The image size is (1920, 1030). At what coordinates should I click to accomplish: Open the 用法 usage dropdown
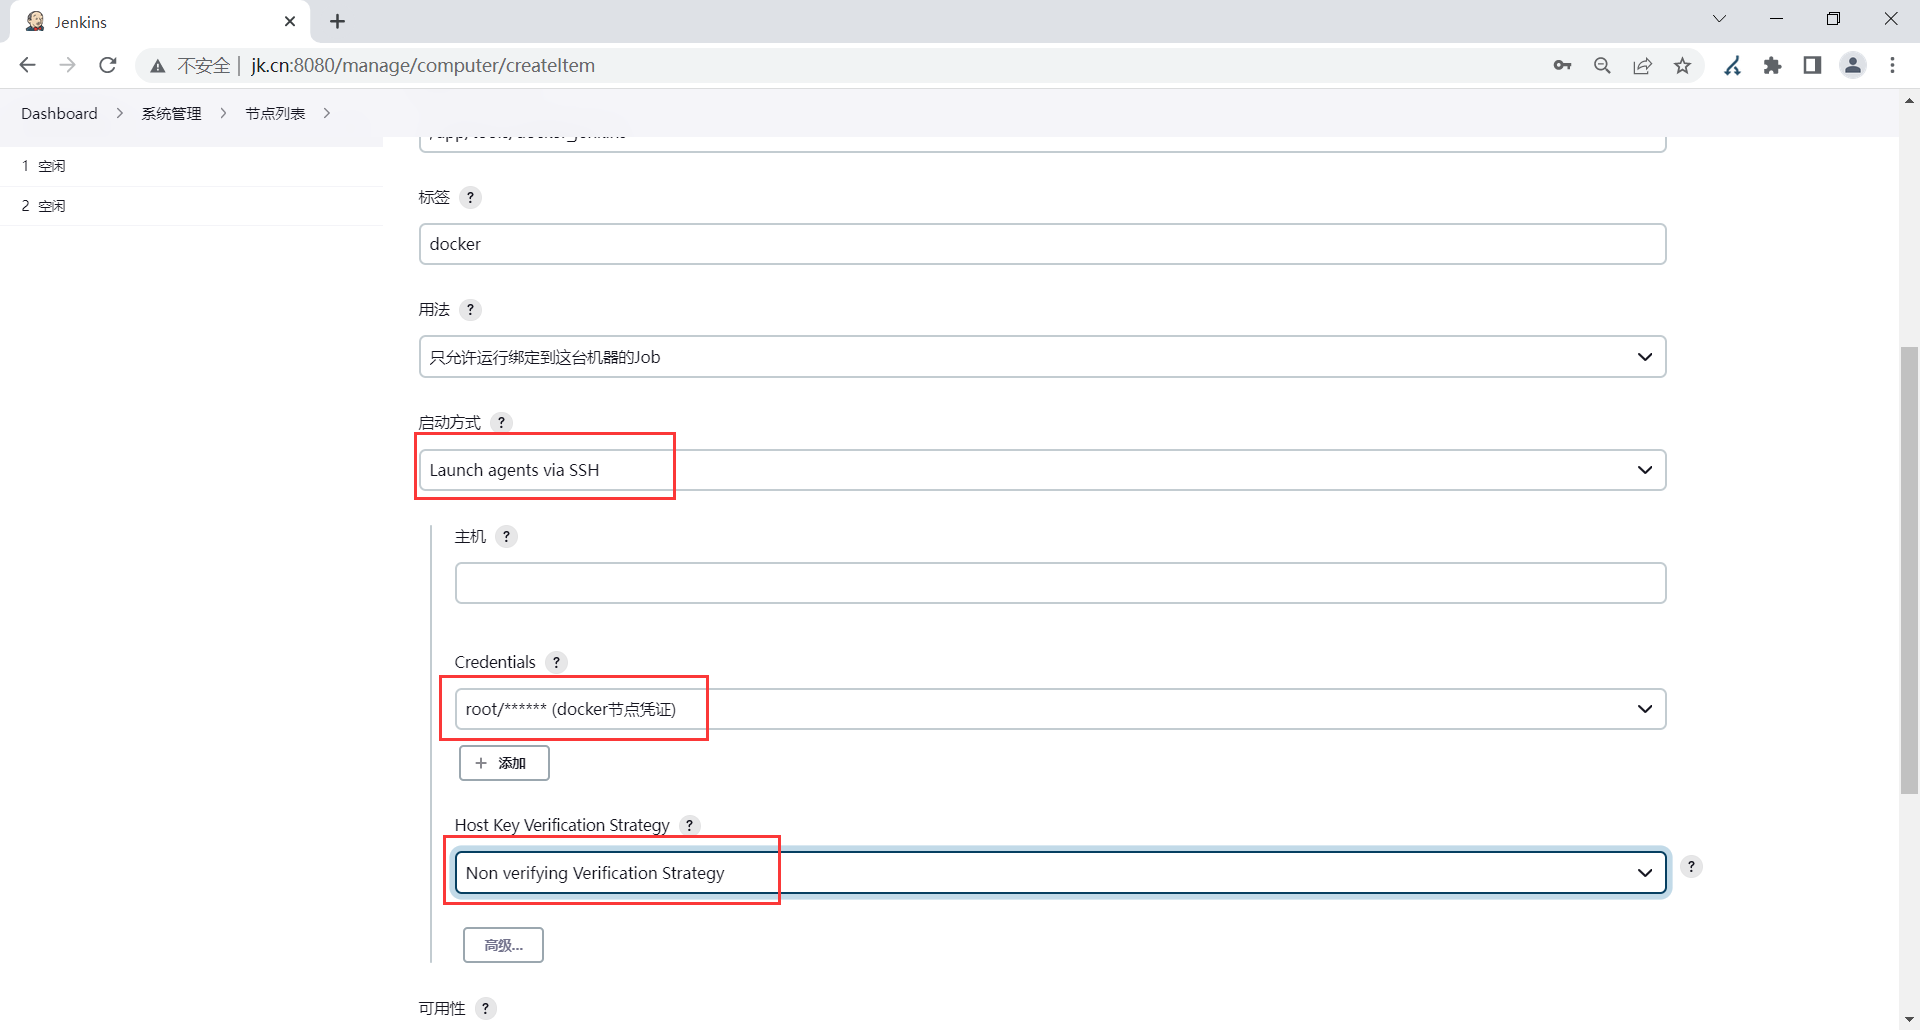click(1042, 357)
